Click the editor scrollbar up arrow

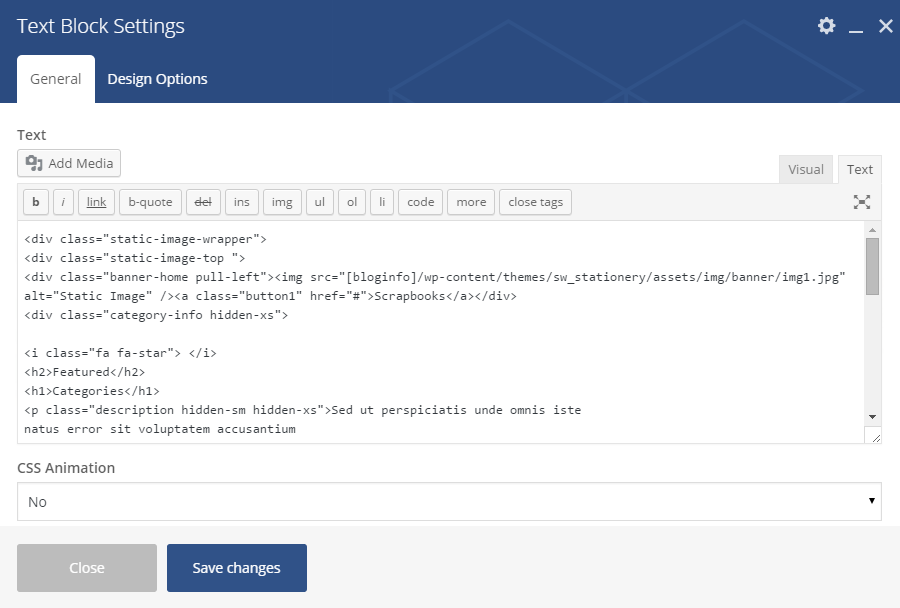point(872,230)
